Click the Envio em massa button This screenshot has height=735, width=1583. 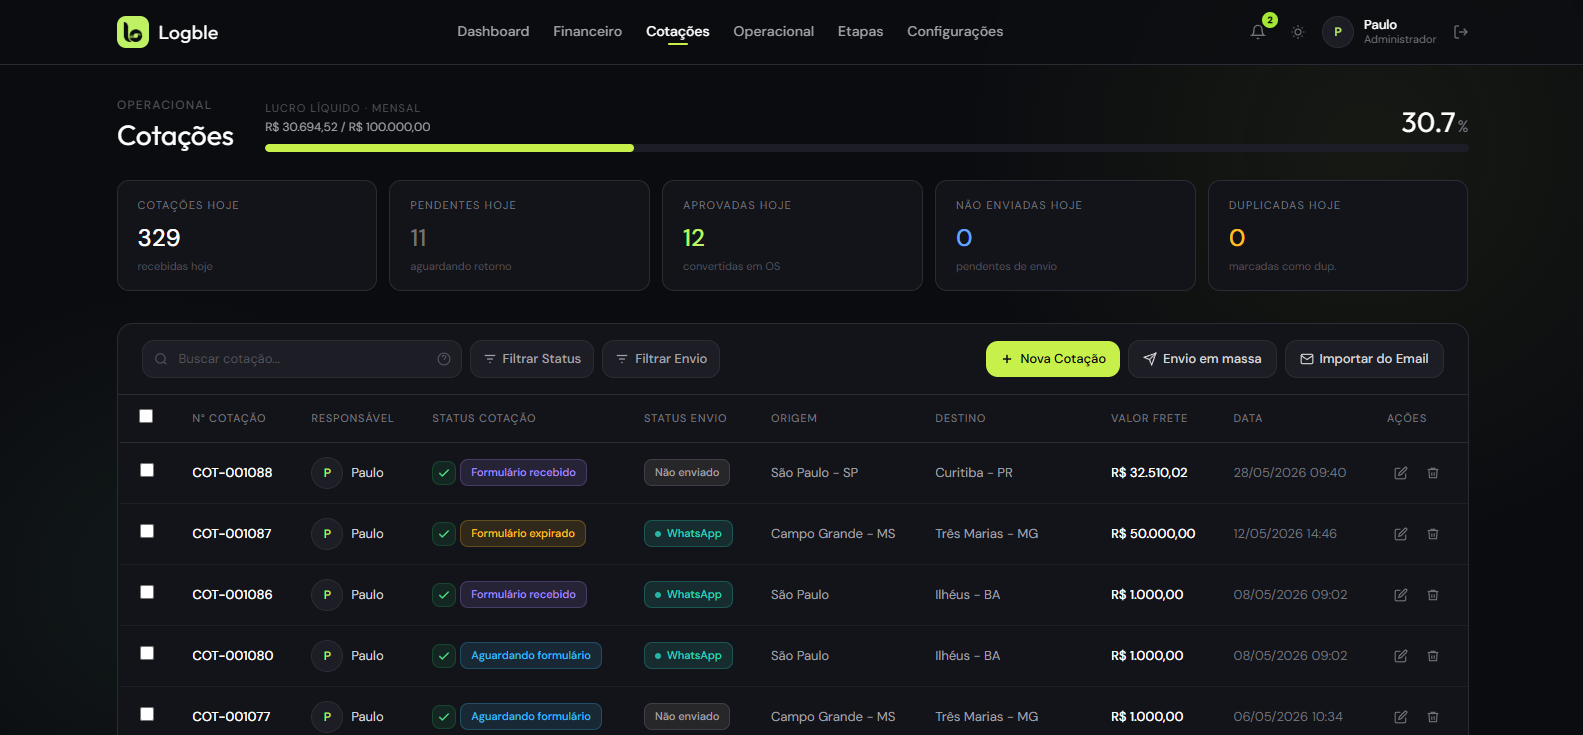pyautogui.click(x=1202, y=359)
